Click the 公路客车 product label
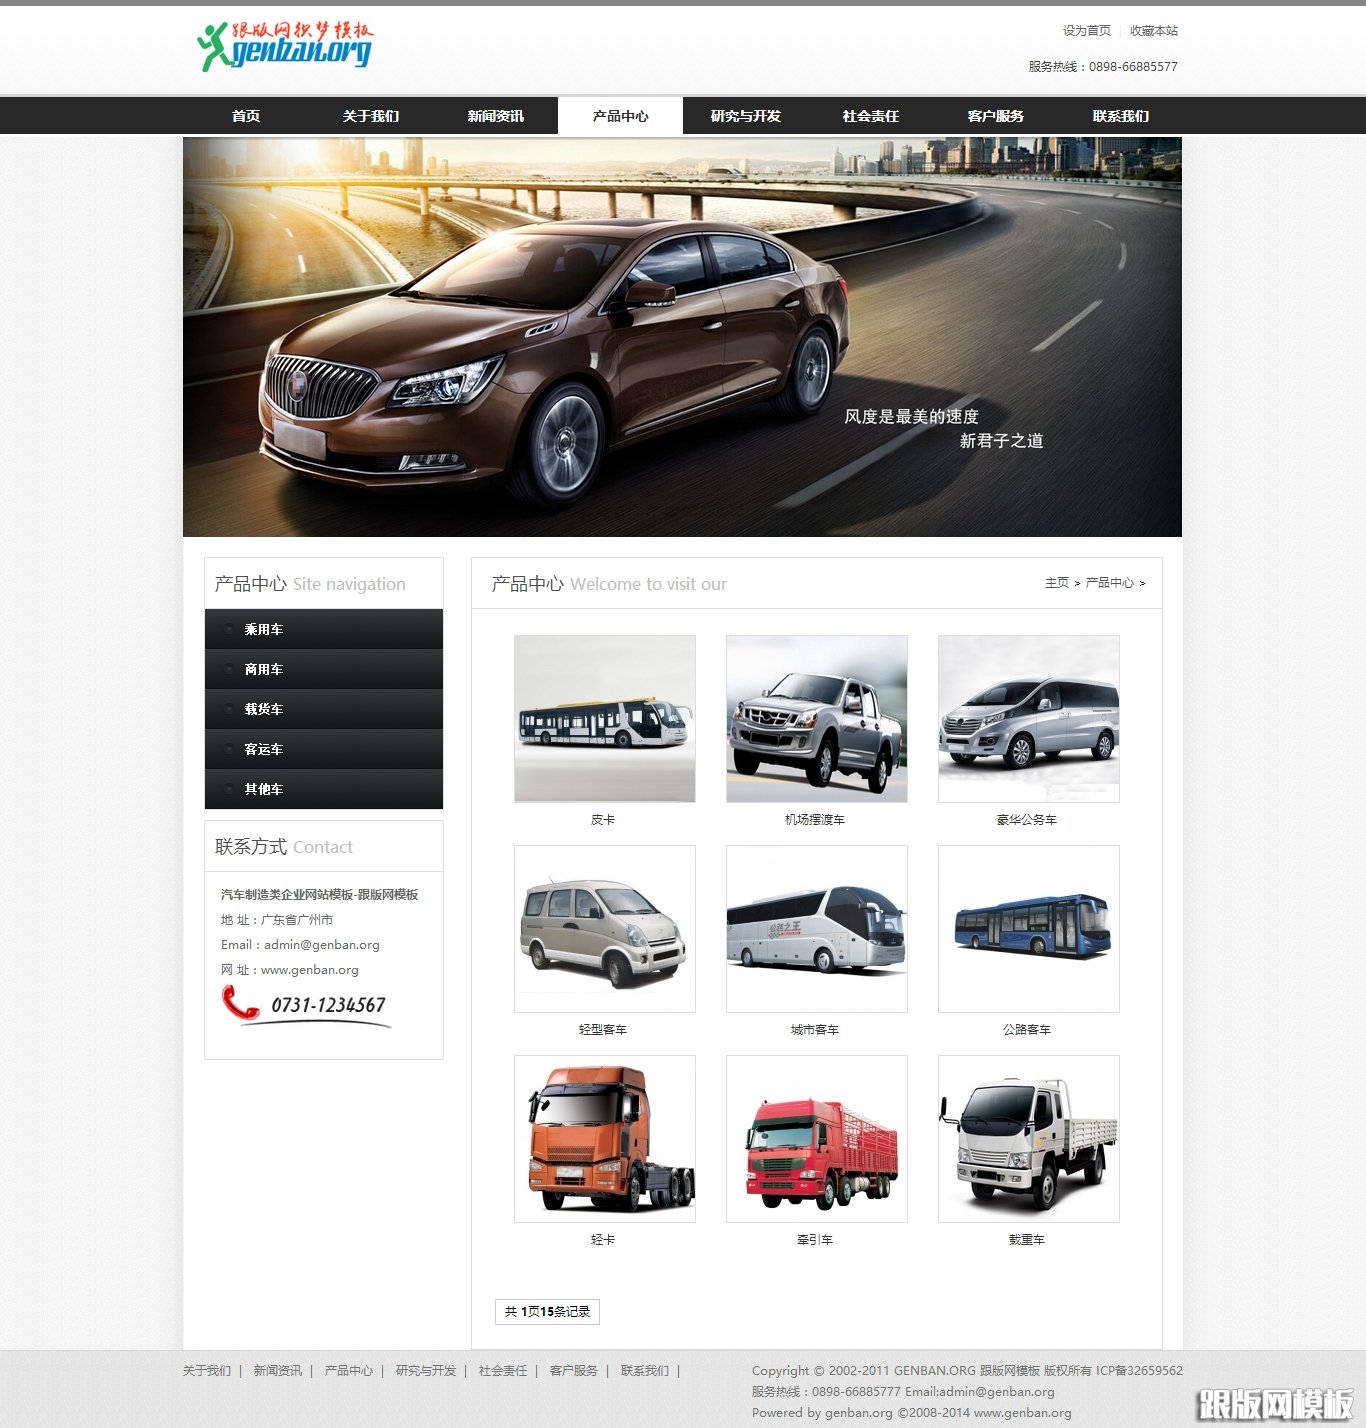The image size is (1366, 1428). click(x=1027, y=1030)
